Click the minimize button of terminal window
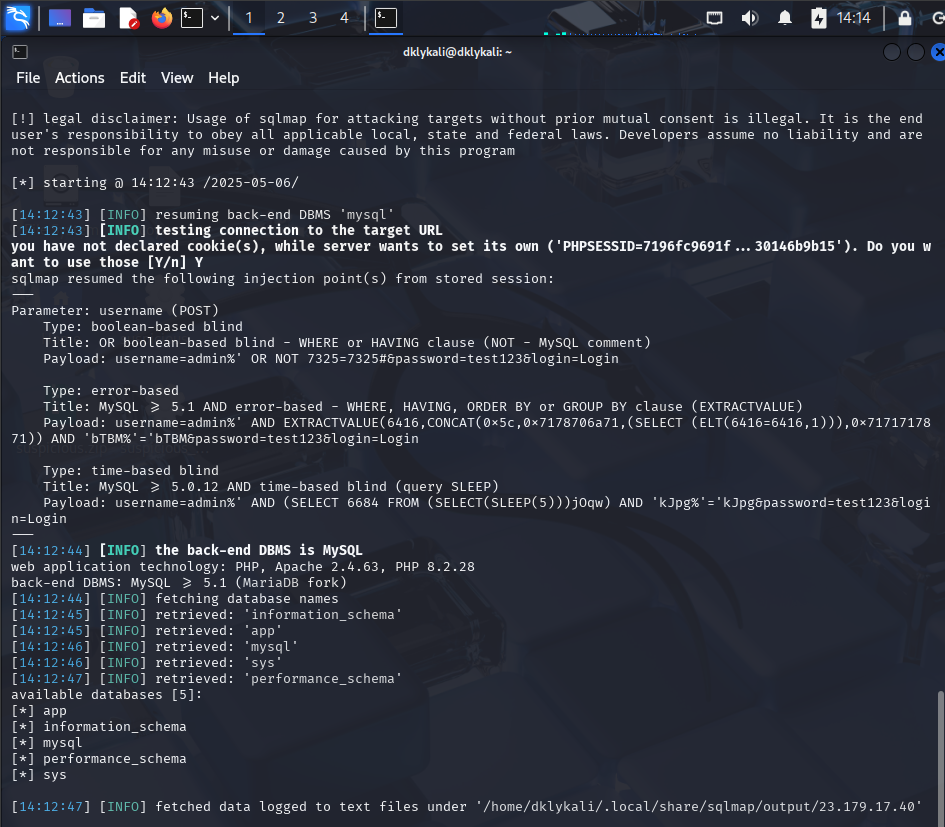This screenshot has width=945, height=827. pyautogui.click(x=892, y=52)
